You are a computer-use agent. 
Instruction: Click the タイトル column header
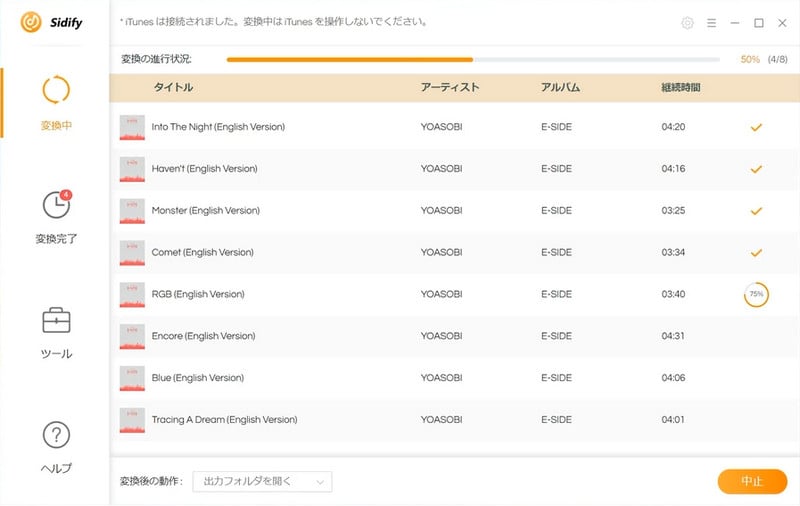[173, 87]
